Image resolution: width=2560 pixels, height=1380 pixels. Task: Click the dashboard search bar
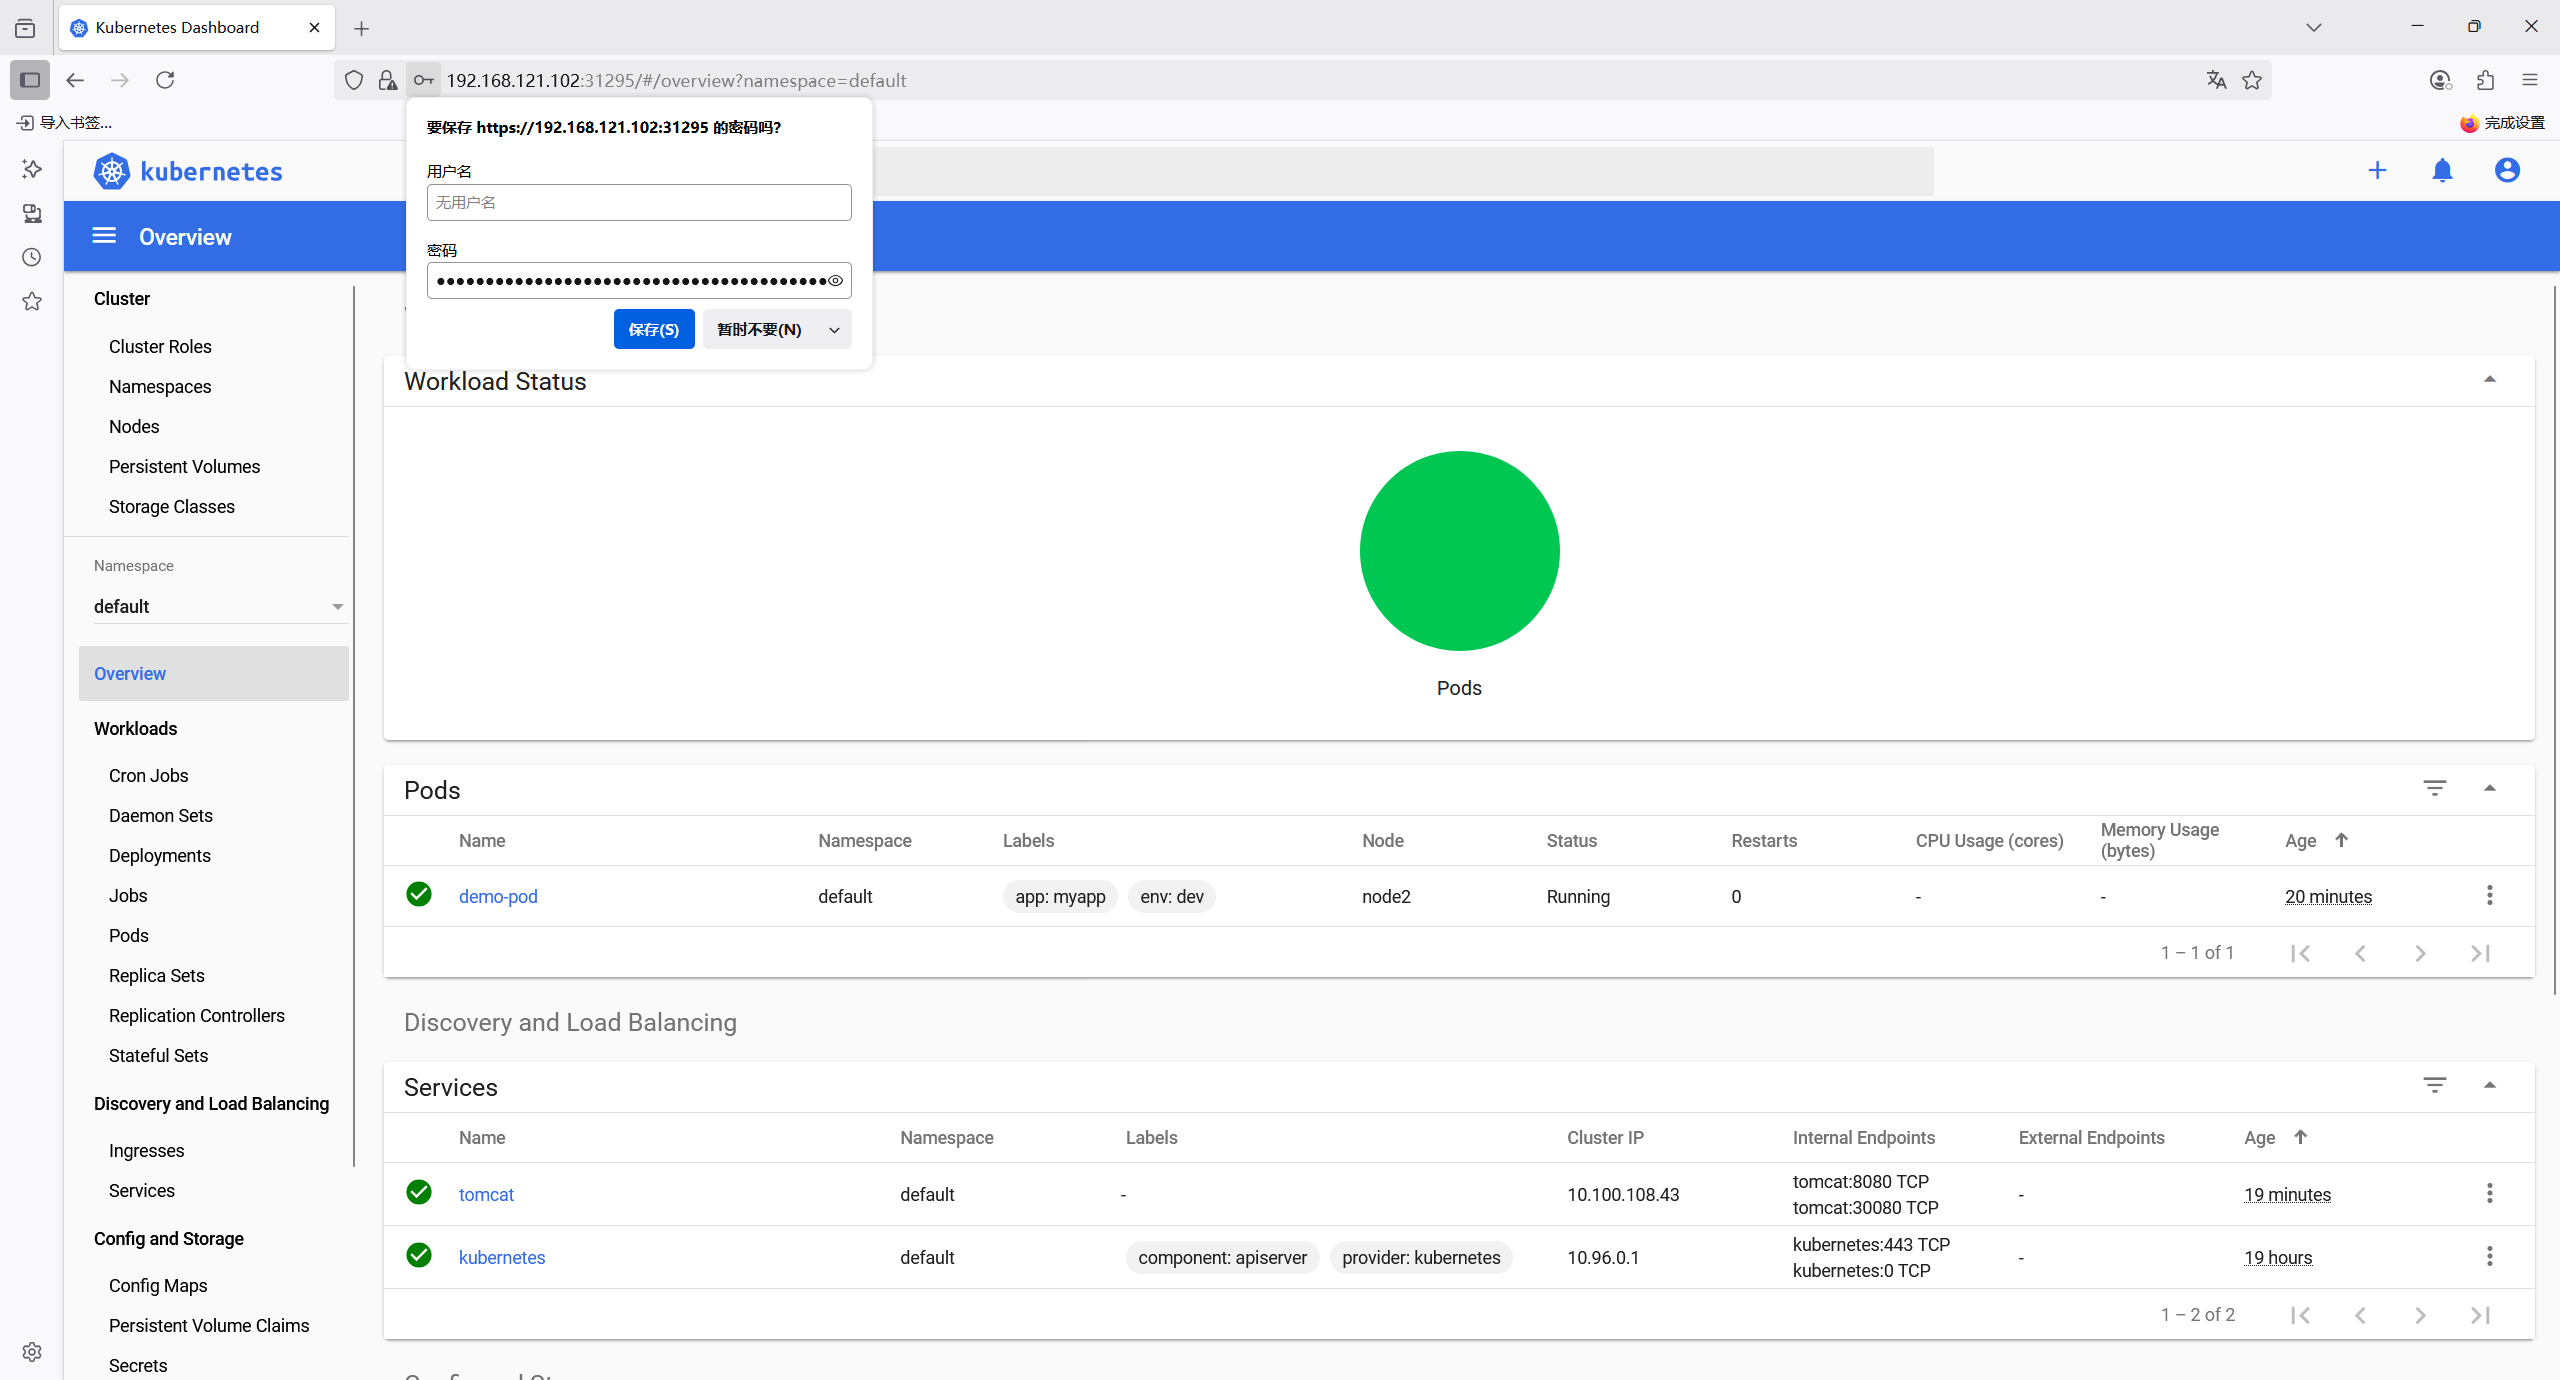click(x=1403, y=171)
